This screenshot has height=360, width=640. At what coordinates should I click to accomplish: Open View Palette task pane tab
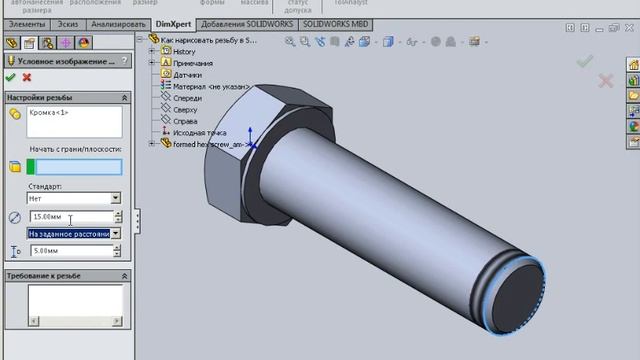[x=633, y=111]
